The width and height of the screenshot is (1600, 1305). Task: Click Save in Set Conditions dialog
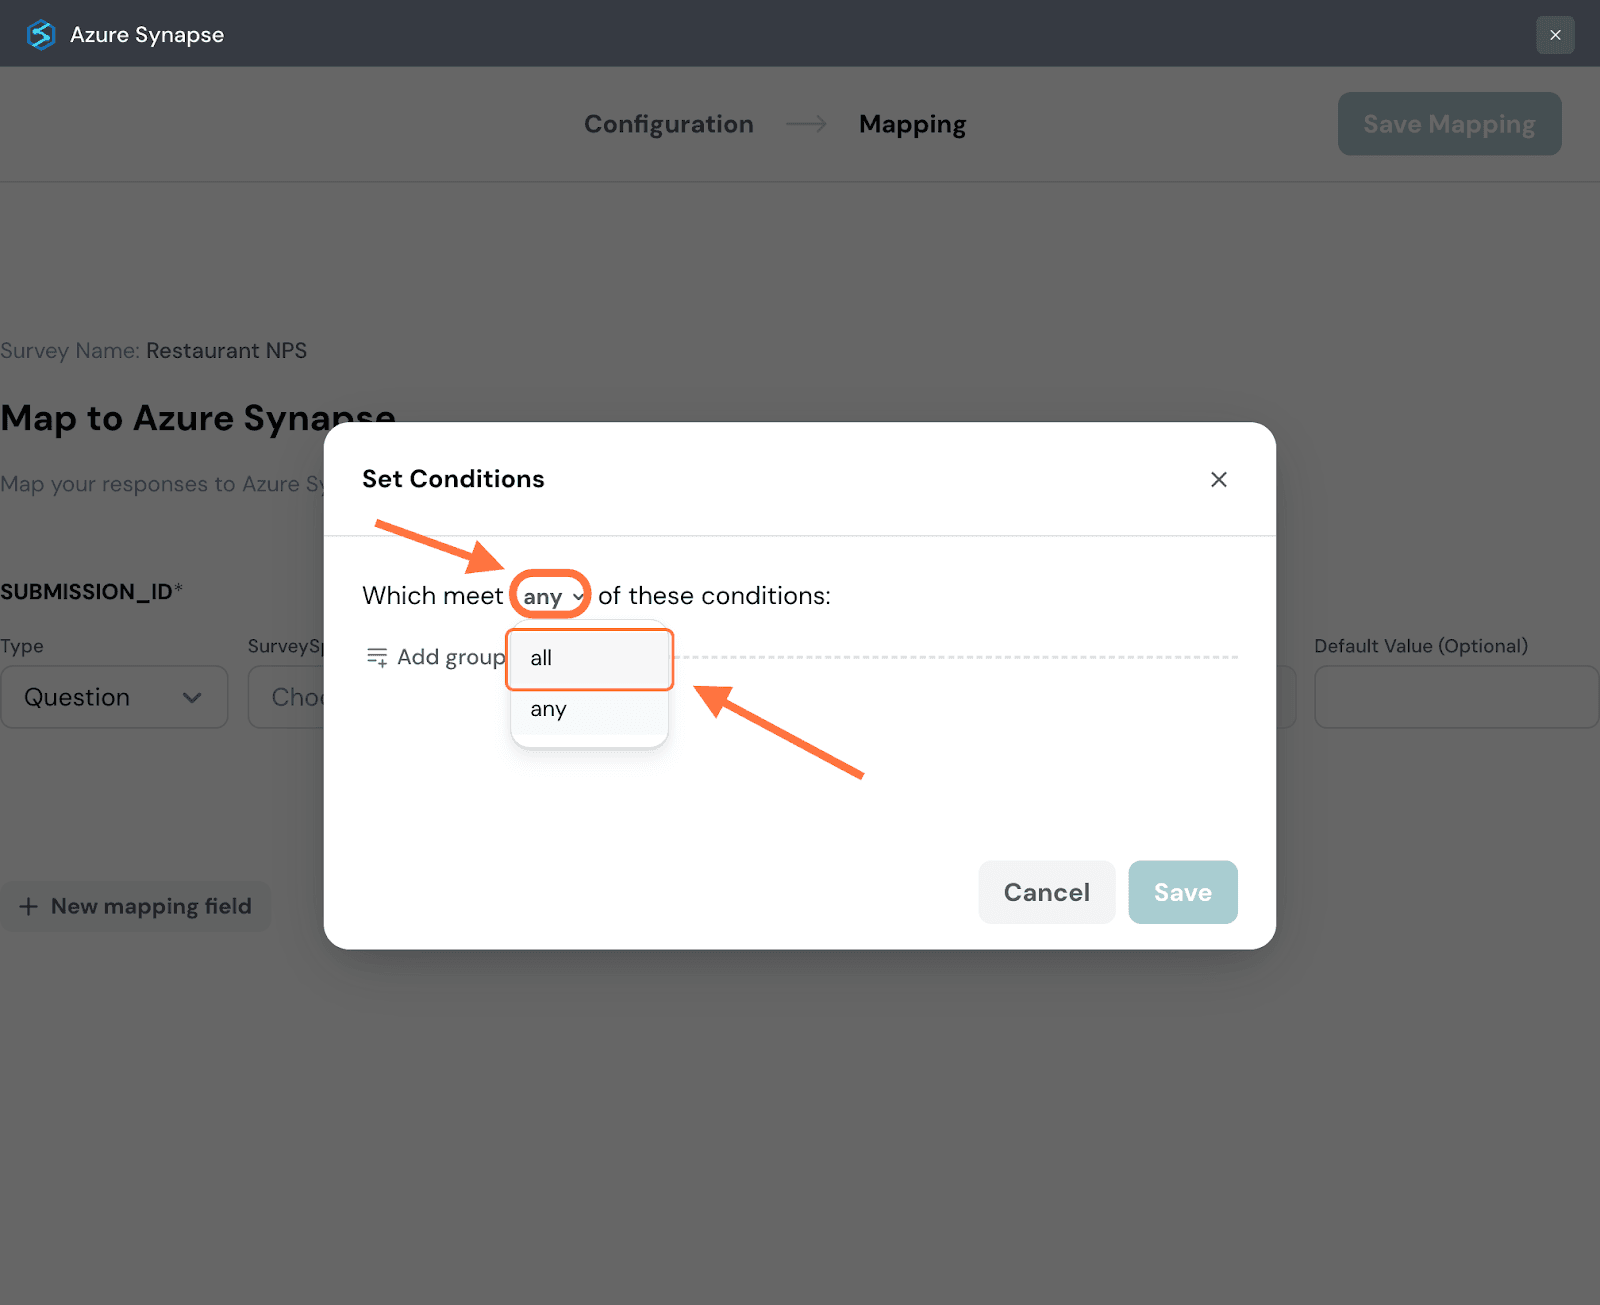(1182, 892)
